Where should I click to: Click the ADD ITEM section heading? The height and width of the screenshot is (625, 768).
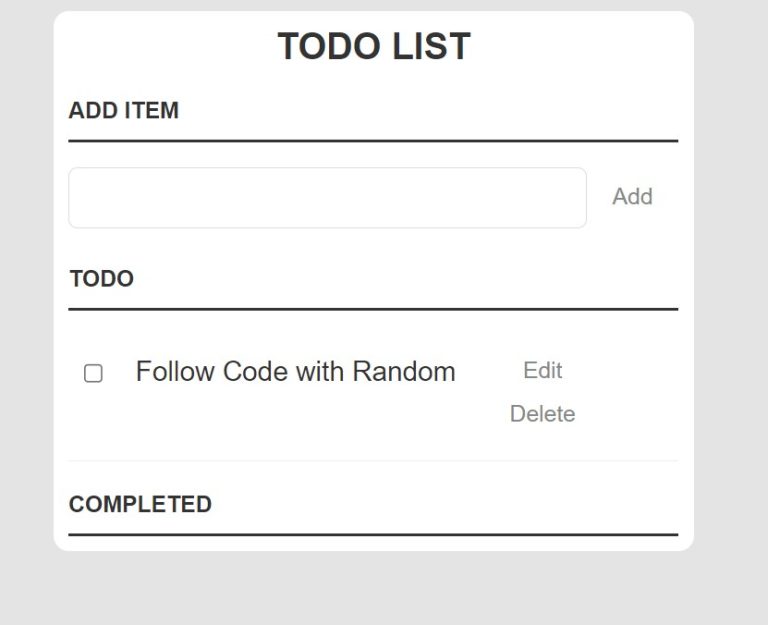[x=123, y=110]
